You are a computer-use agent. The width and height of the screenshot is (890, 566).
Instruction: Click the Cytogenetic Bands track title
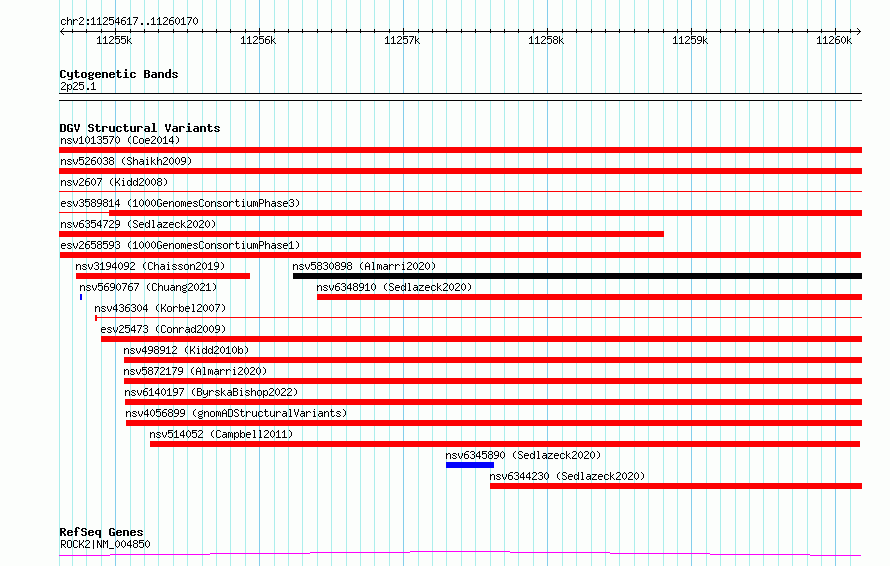[119, 74]
